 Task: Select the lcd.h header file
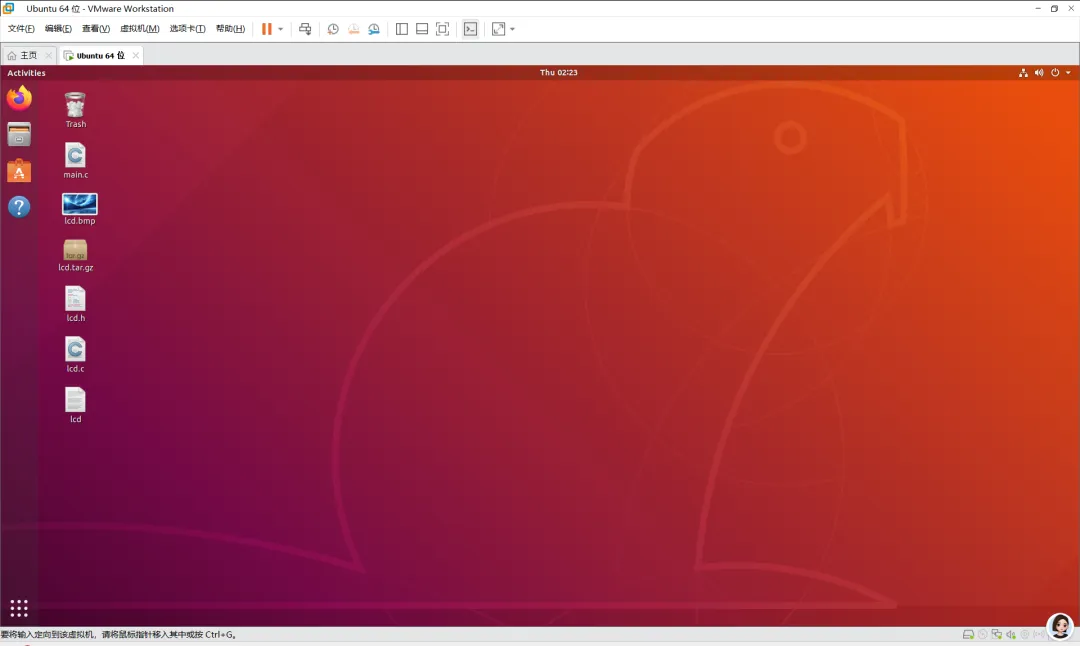click(x=75, y=304)
